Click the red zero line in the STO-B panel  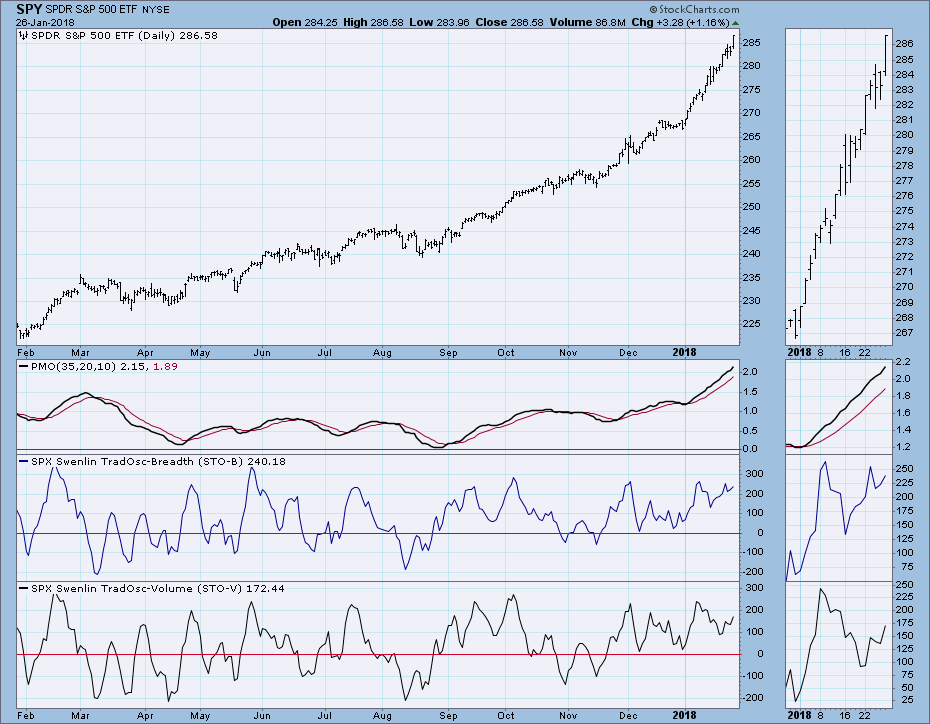378,533
